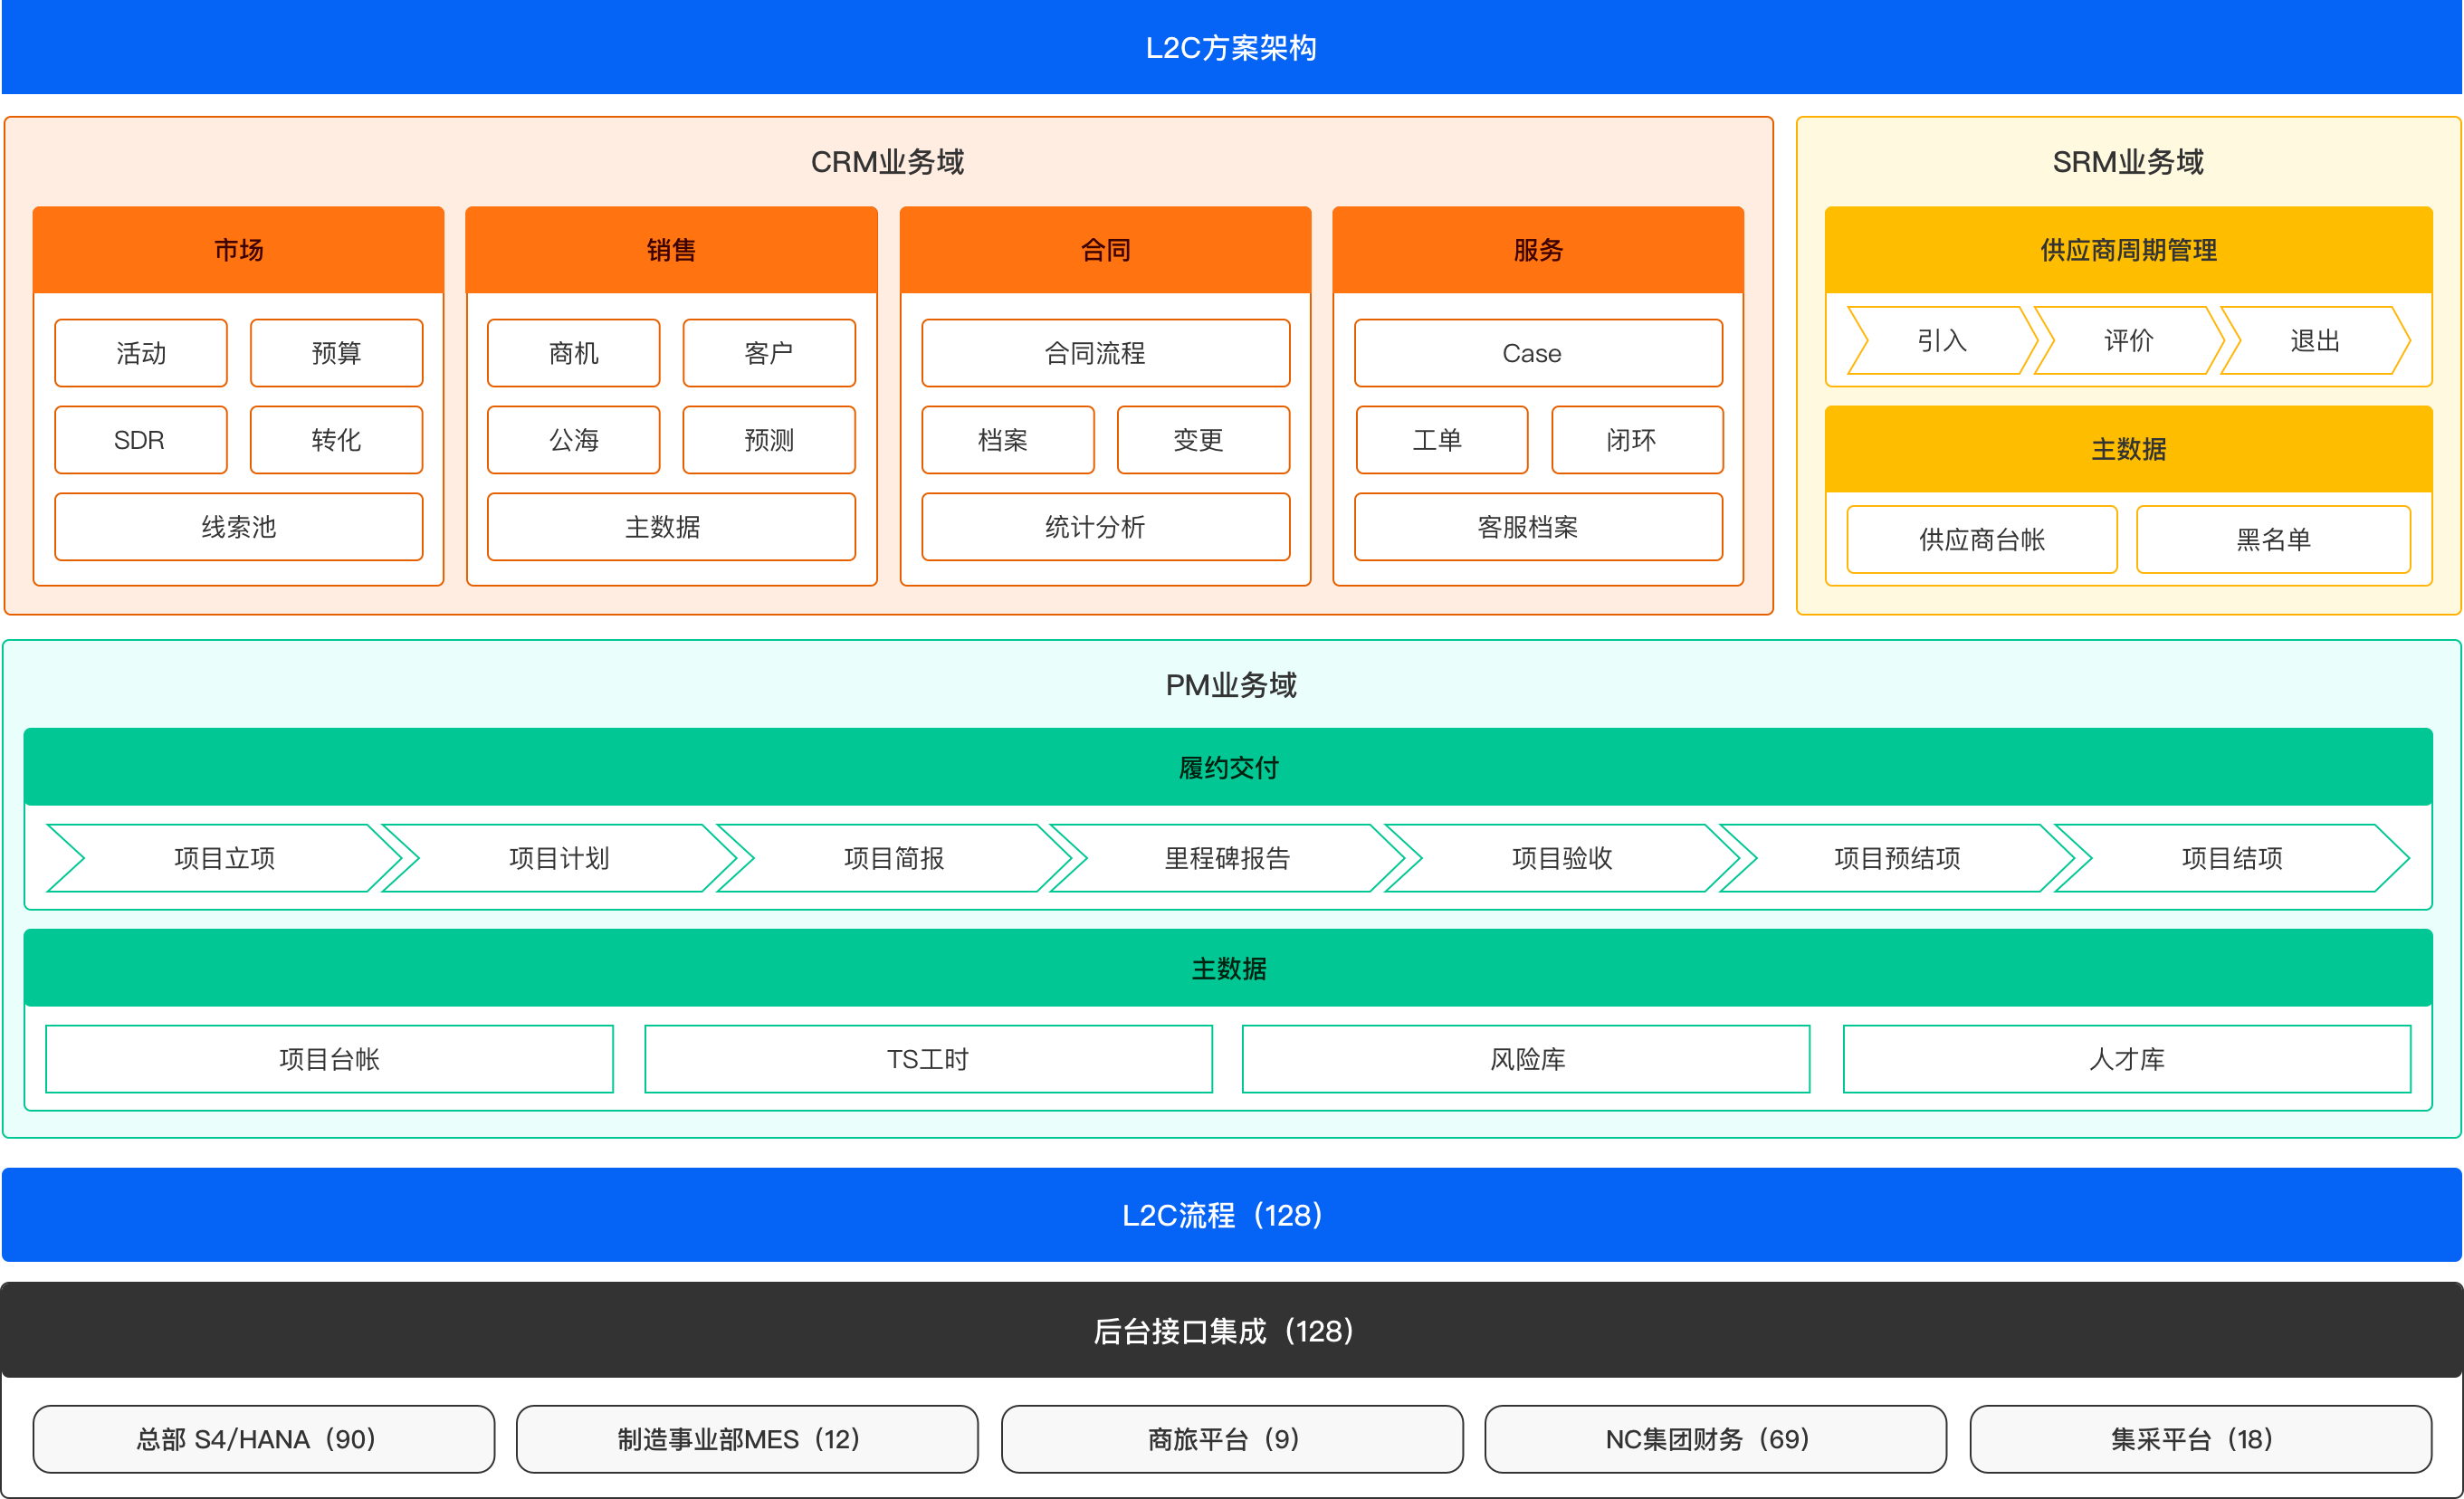Select the NC集团财务（69）pill
This screenshot has width=2464, height=1499.
pos(1716,1440)
